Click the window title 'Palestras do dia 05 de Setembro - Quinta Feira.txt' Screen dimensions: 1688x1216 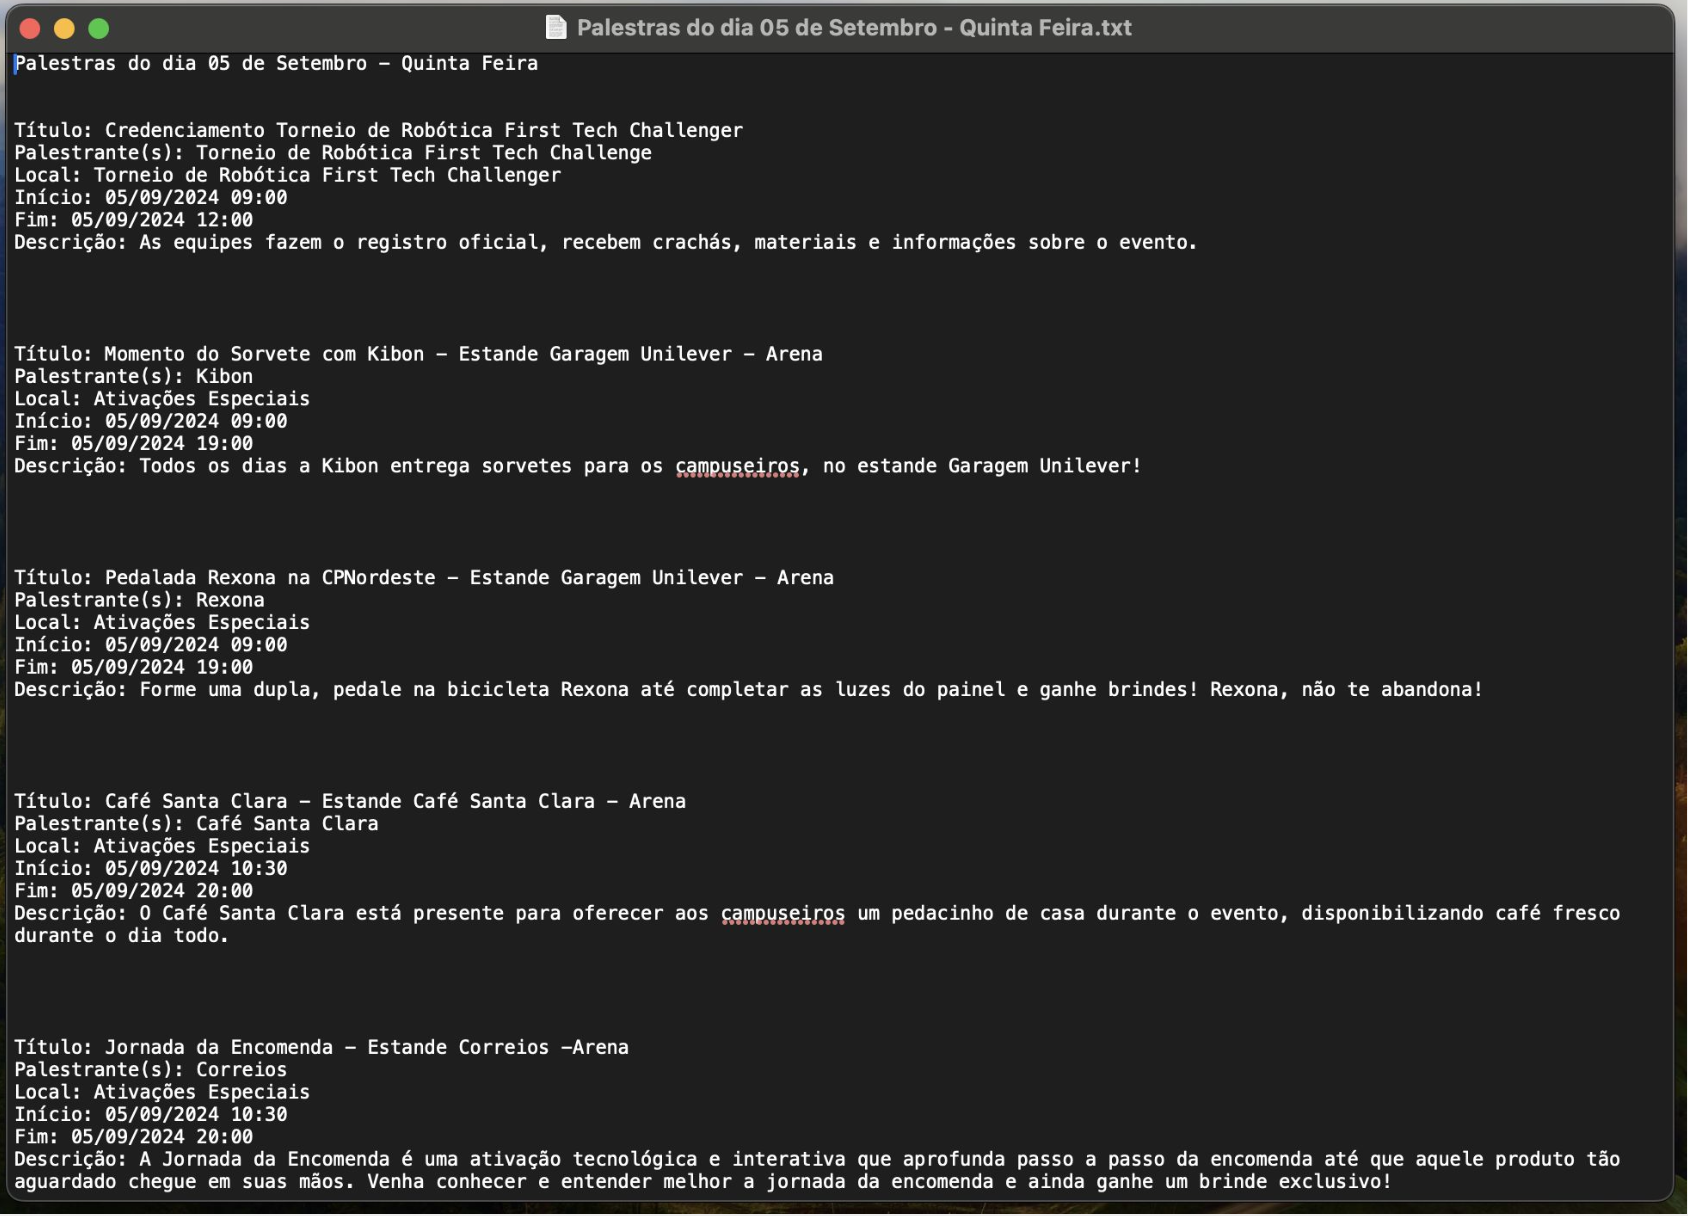pos(854,27)
